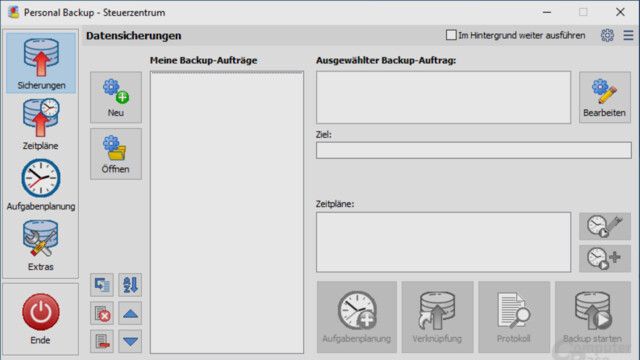Create a new backup job with Neu
640x360 pixels.
click(x=116, y=98)
